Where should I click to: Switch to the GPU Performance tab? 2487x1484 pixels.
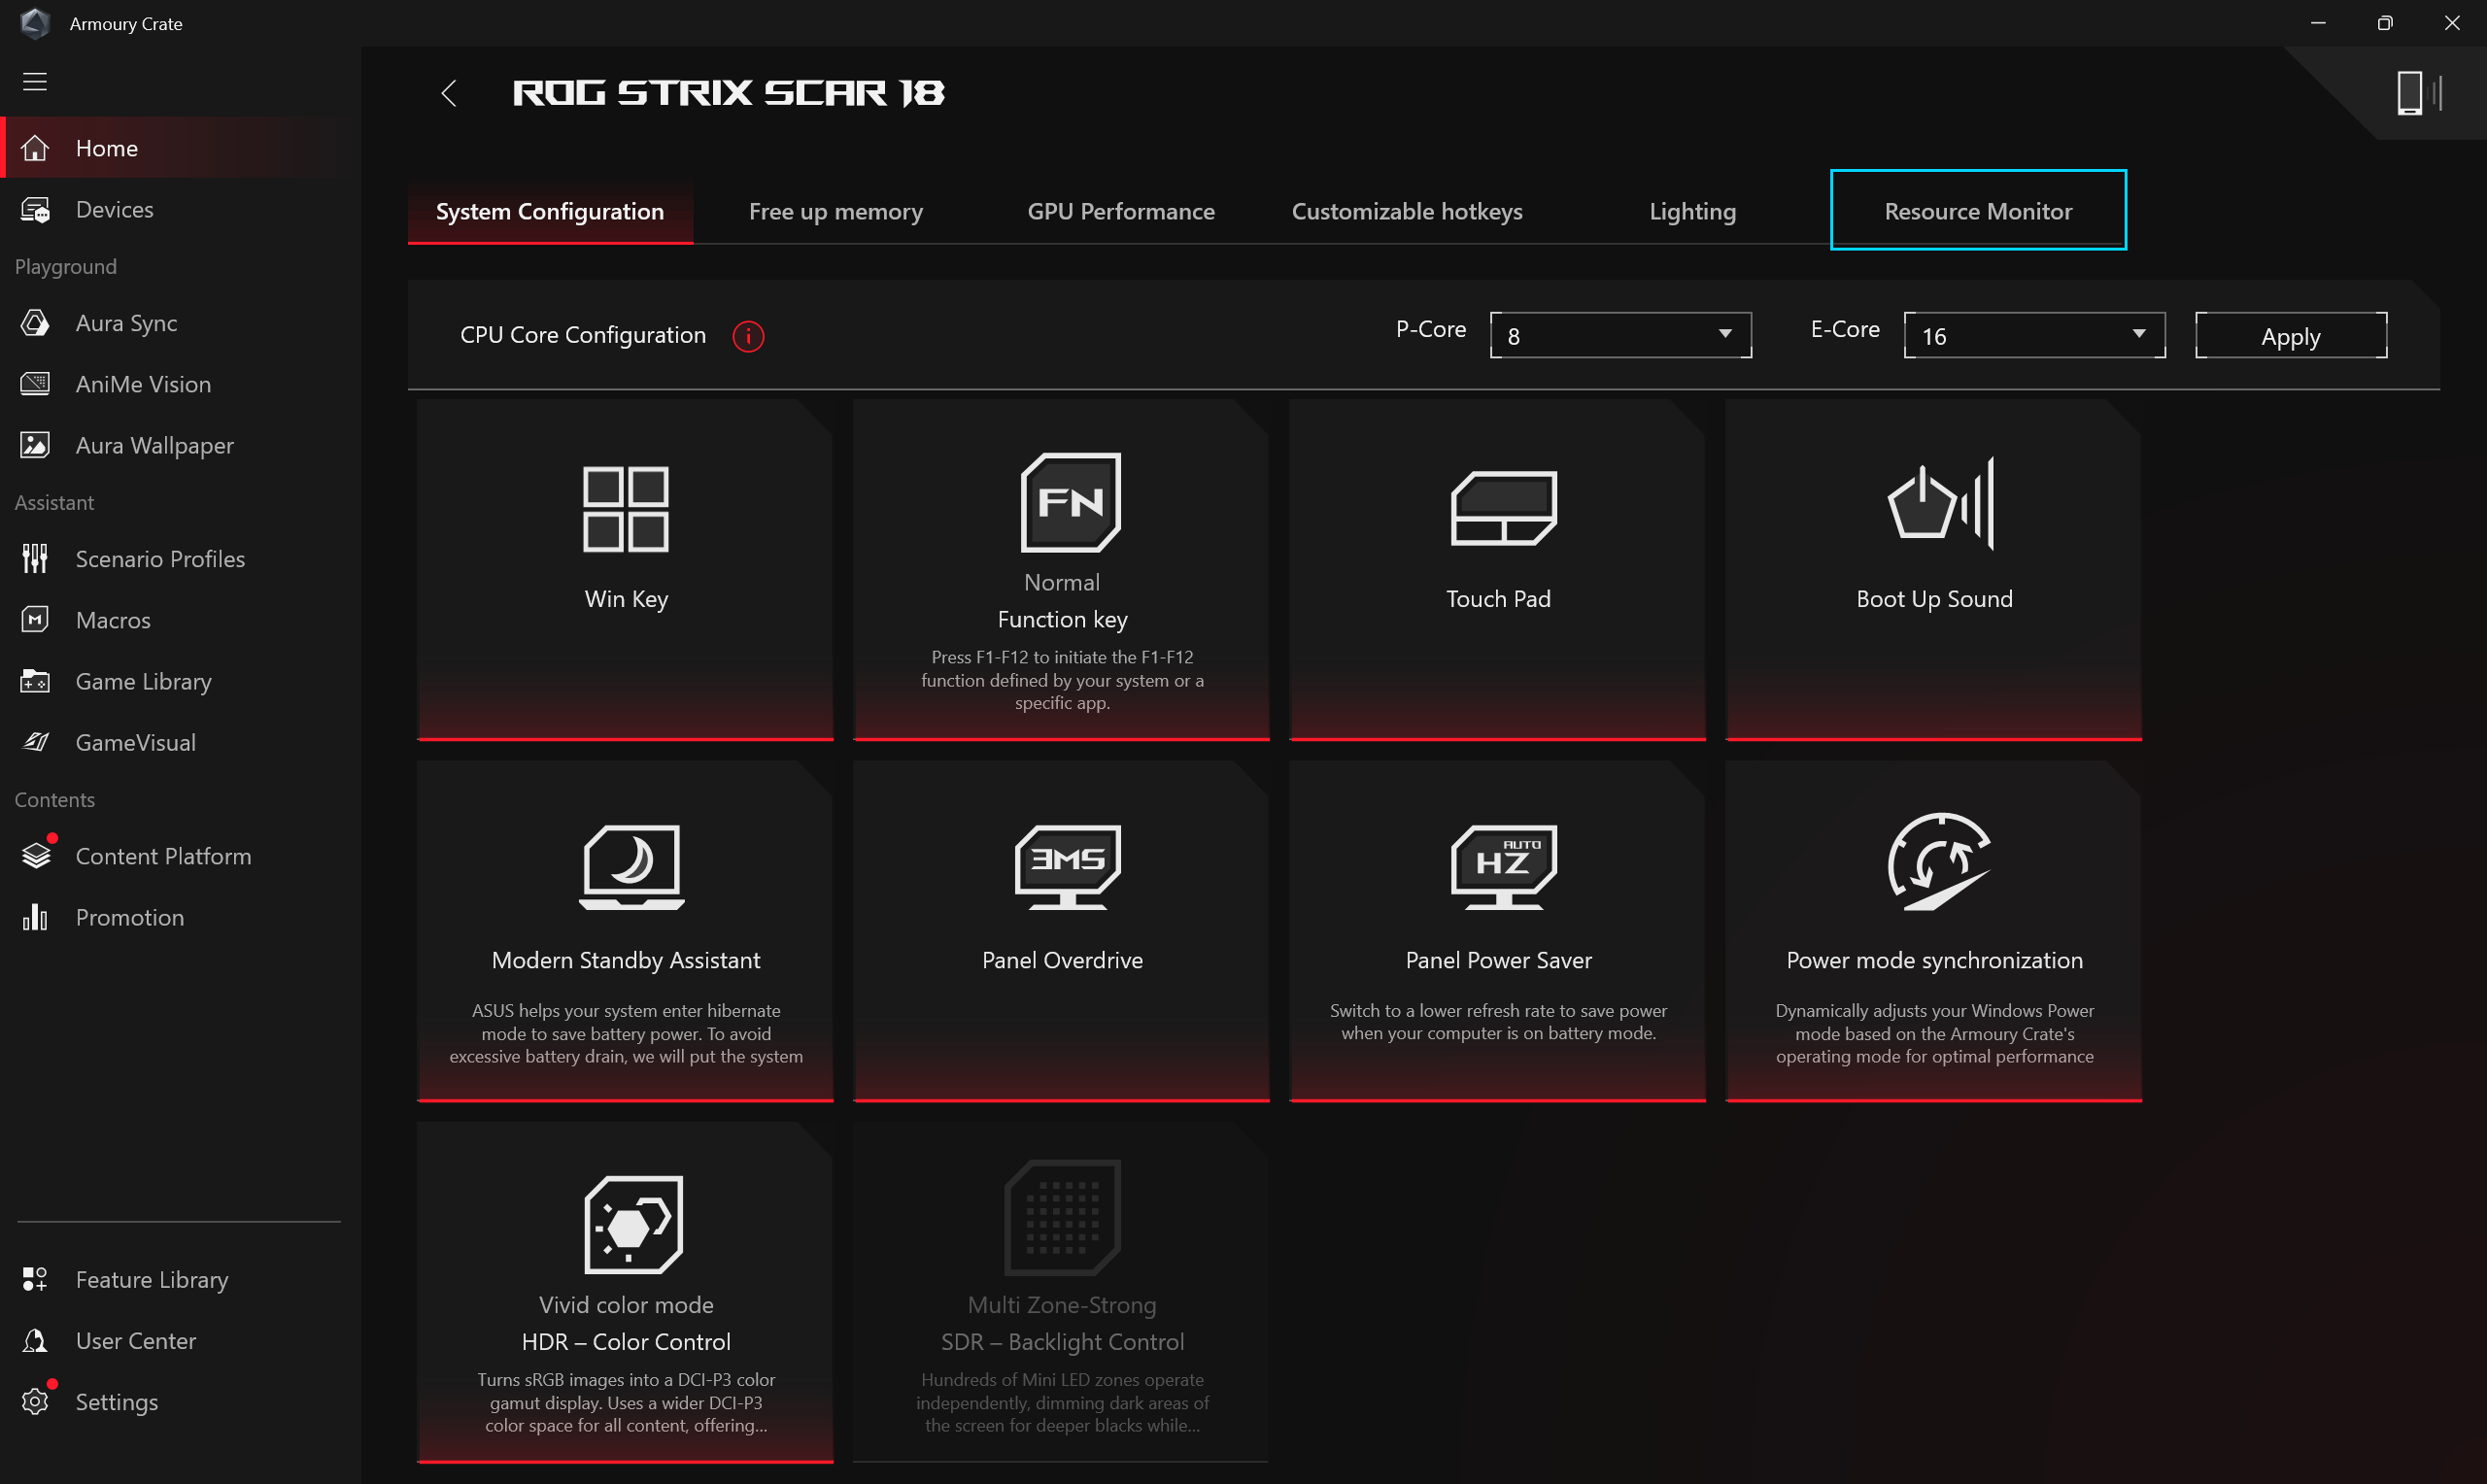click(1121, 211)
